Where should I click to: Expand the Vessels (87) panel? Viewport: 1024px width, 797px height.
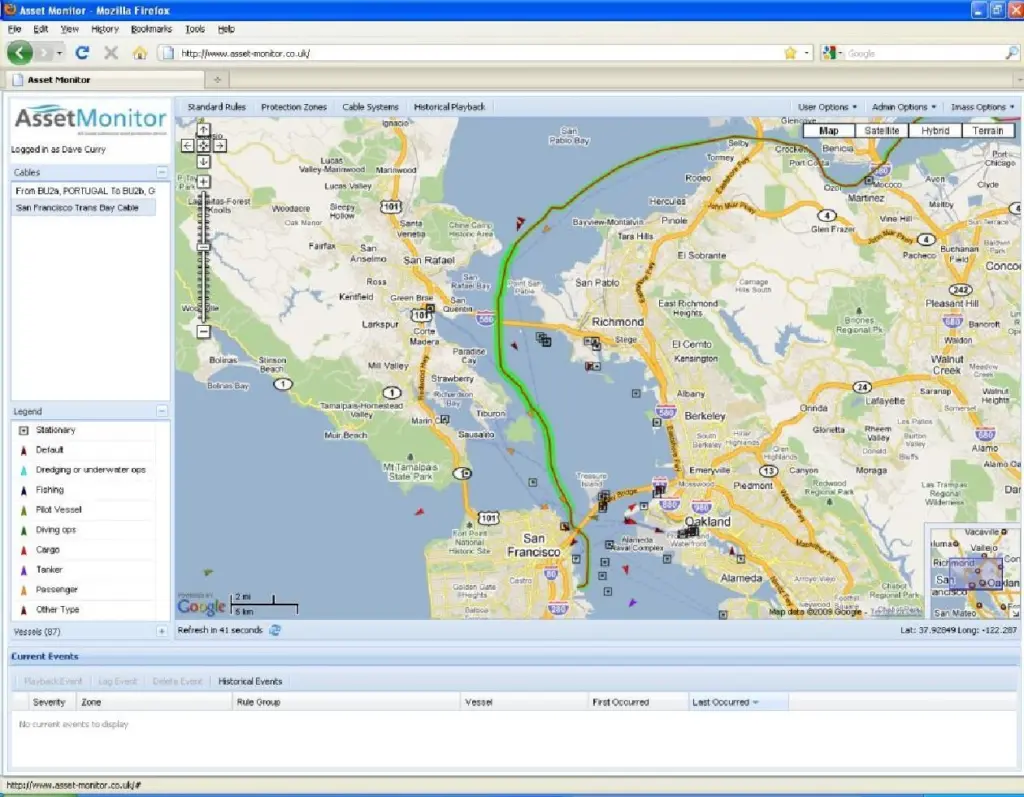coord(161,631)
